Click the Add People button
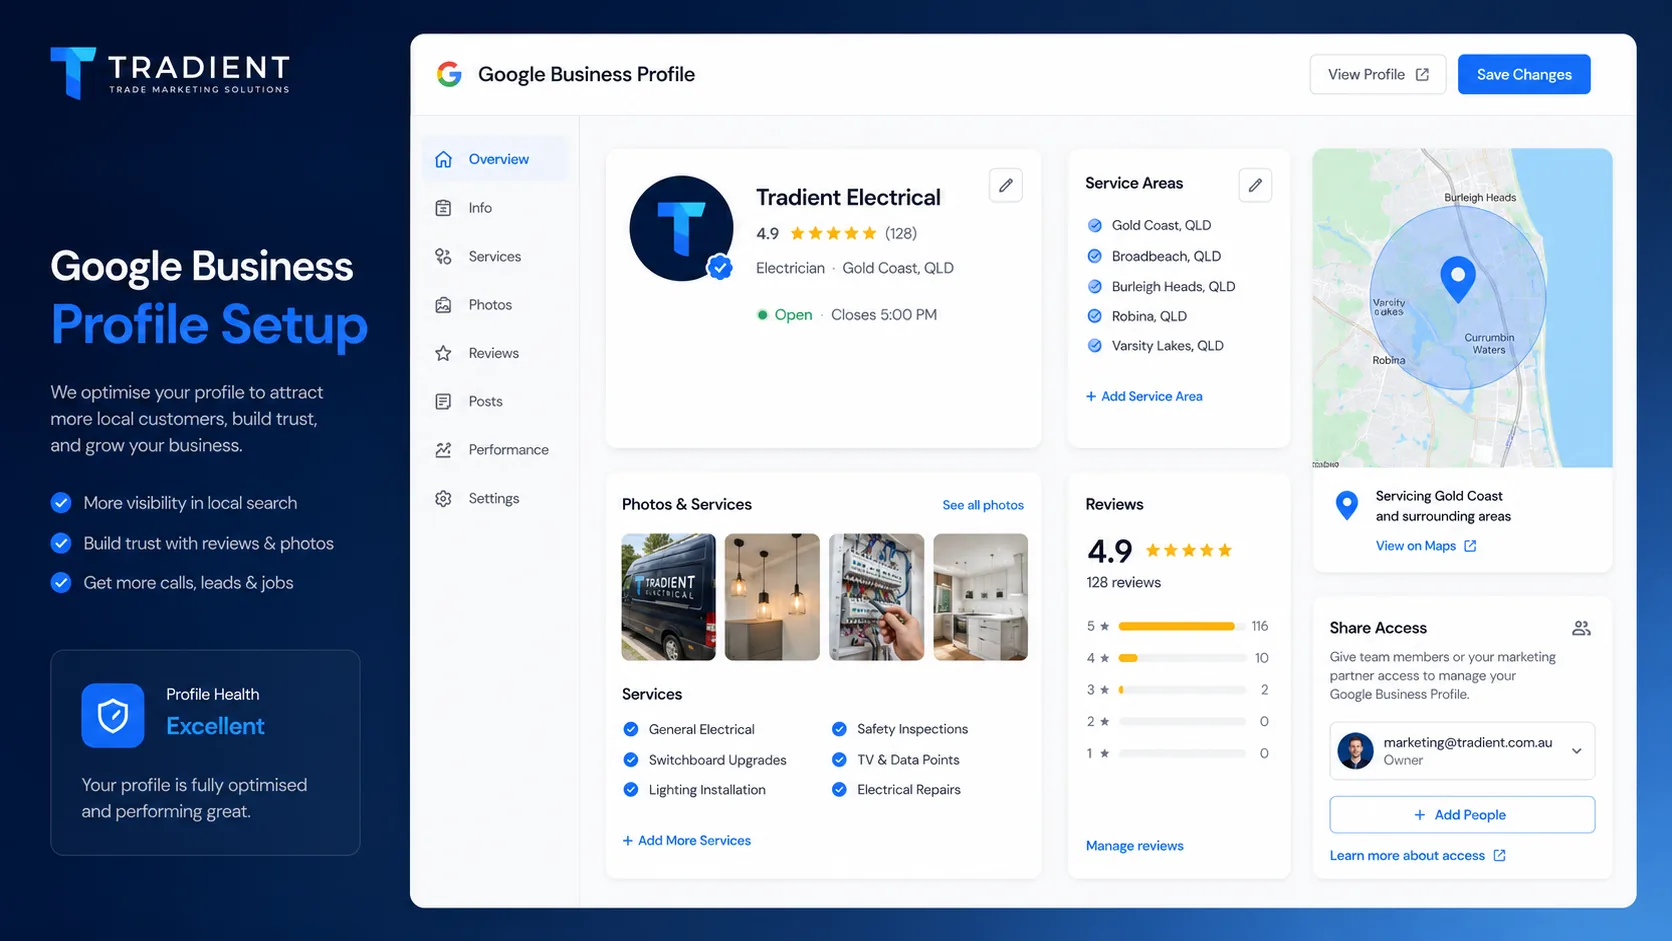Screen dimensions: 1672x941 pos(1462,815)
